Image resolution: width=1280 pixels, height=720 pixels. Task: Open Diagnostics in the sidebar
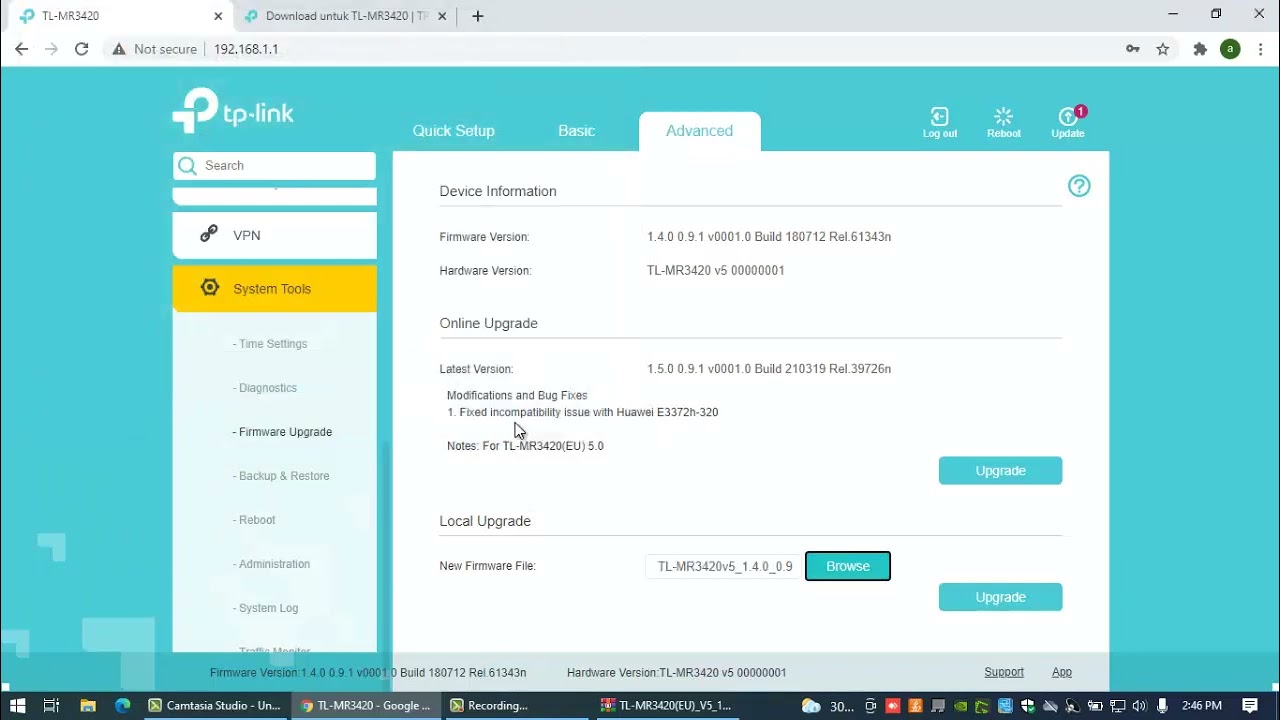pos(265,388)
